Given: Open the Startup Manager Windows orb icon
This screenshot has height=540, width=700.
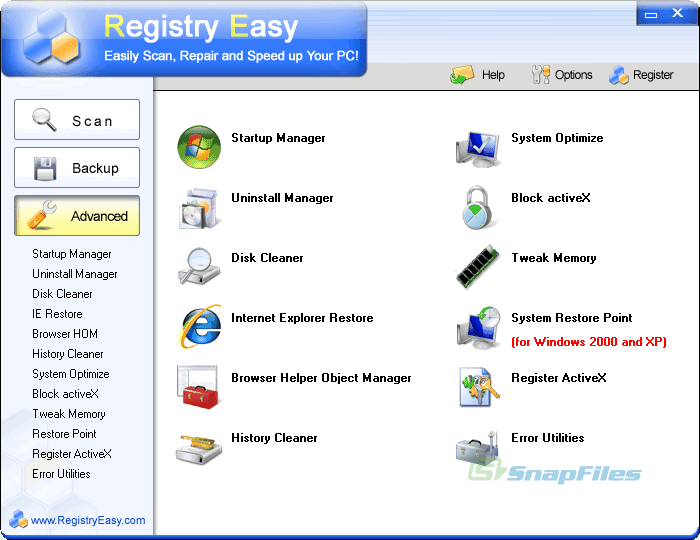Looking at the screenshot, I should click(x=199, y=147).
